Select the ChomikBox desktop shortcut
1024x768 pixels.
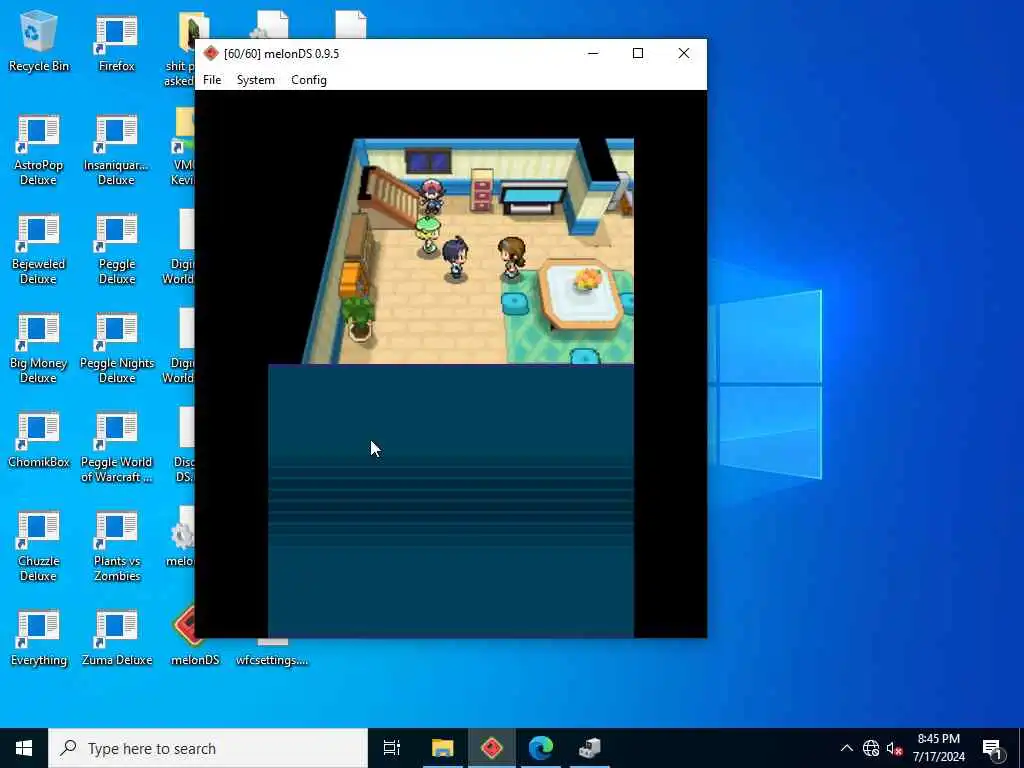tap(39, 440)
